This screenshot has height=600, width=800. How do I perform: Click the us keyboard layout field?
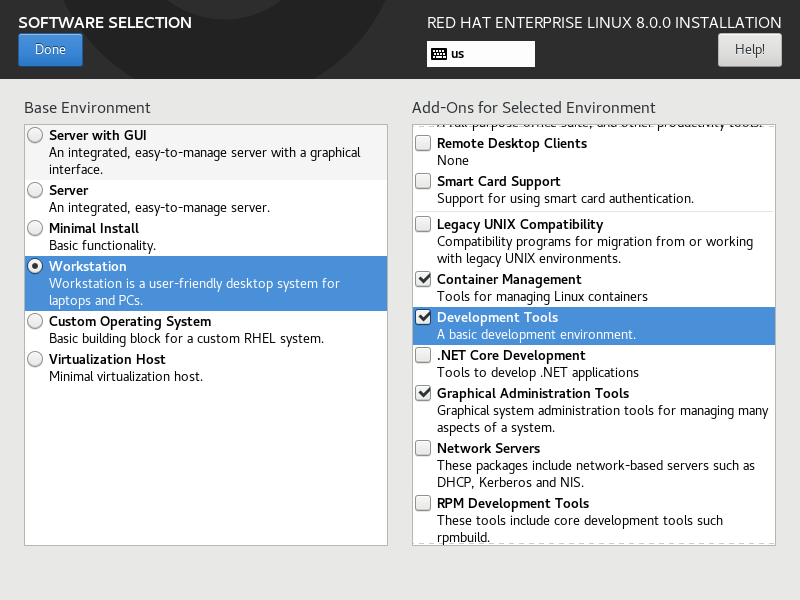click(490, 54)
